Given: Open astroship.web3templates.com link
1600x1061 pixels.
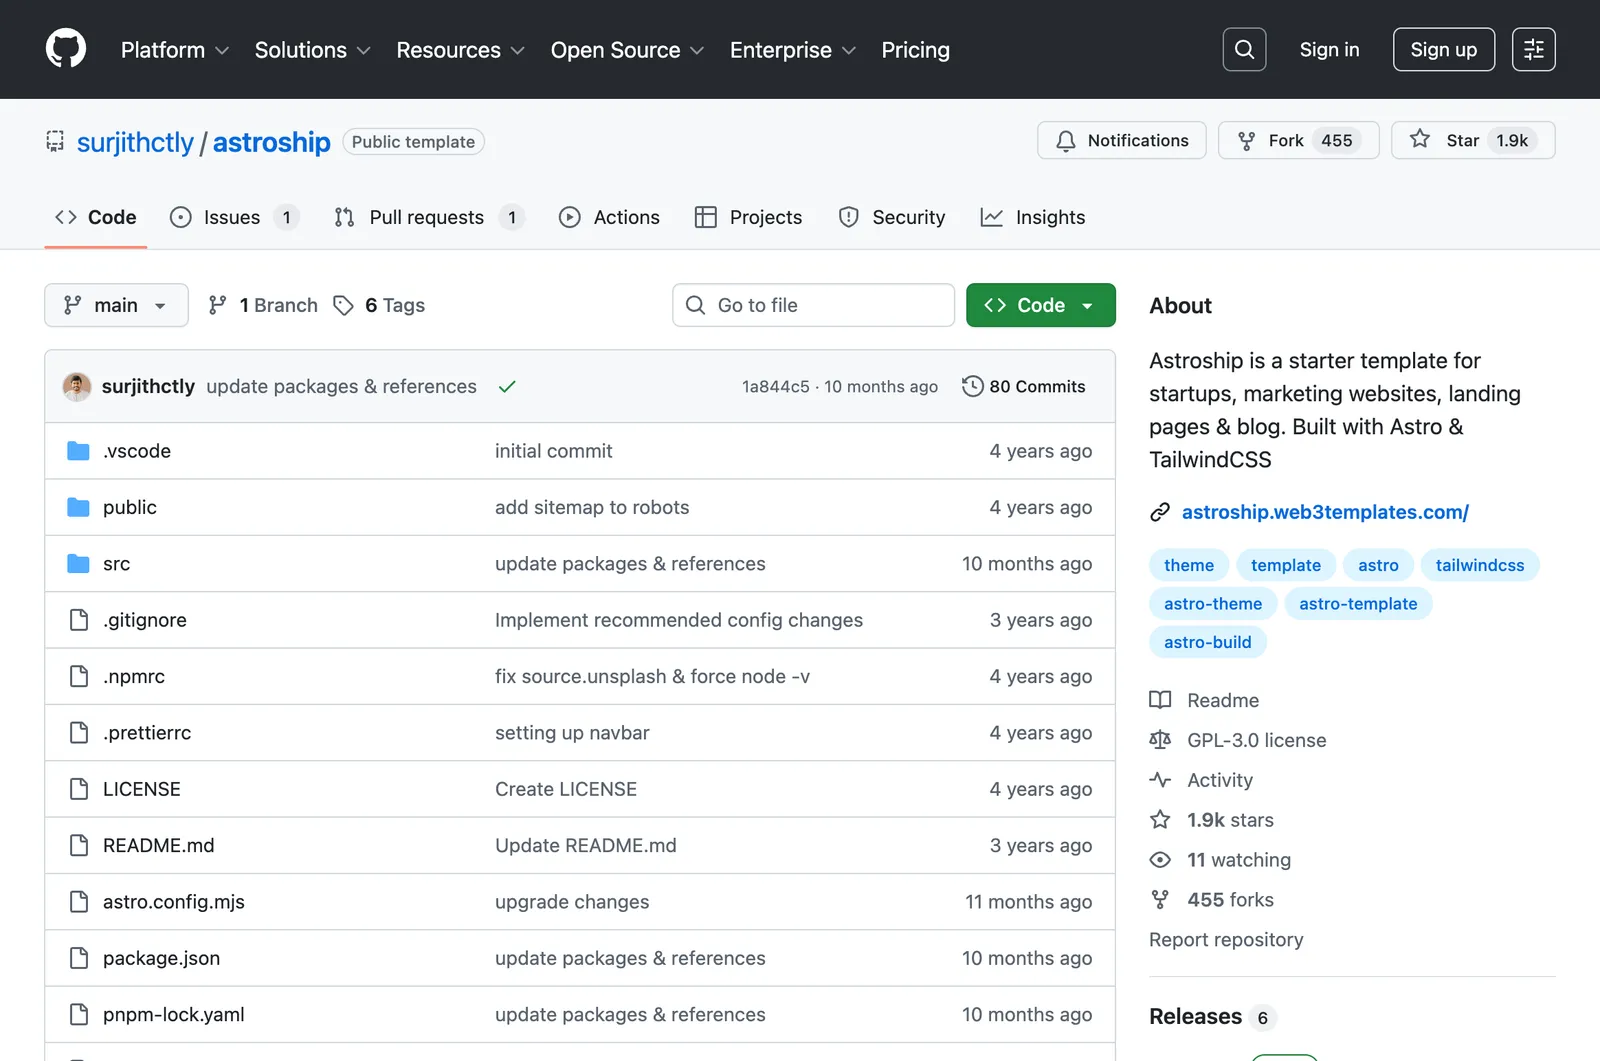Looking at the screenshot, I should tap(1325, 512).
